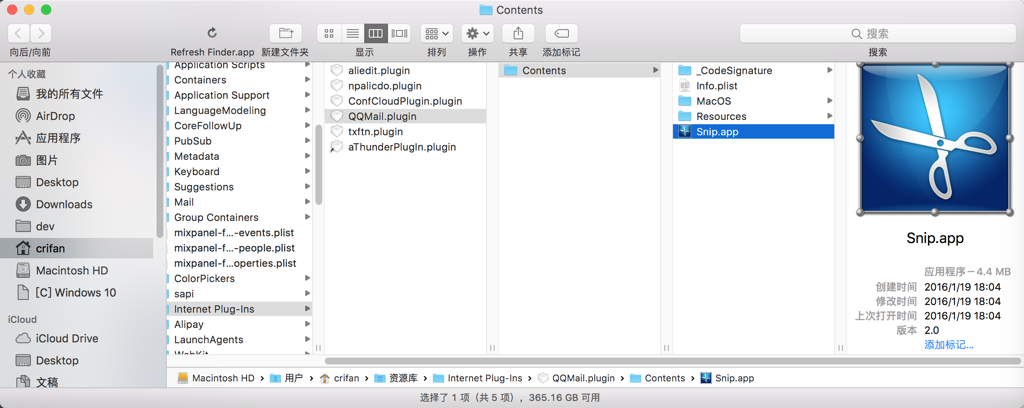
Task: Switch to list view
Action: (352, 33)
